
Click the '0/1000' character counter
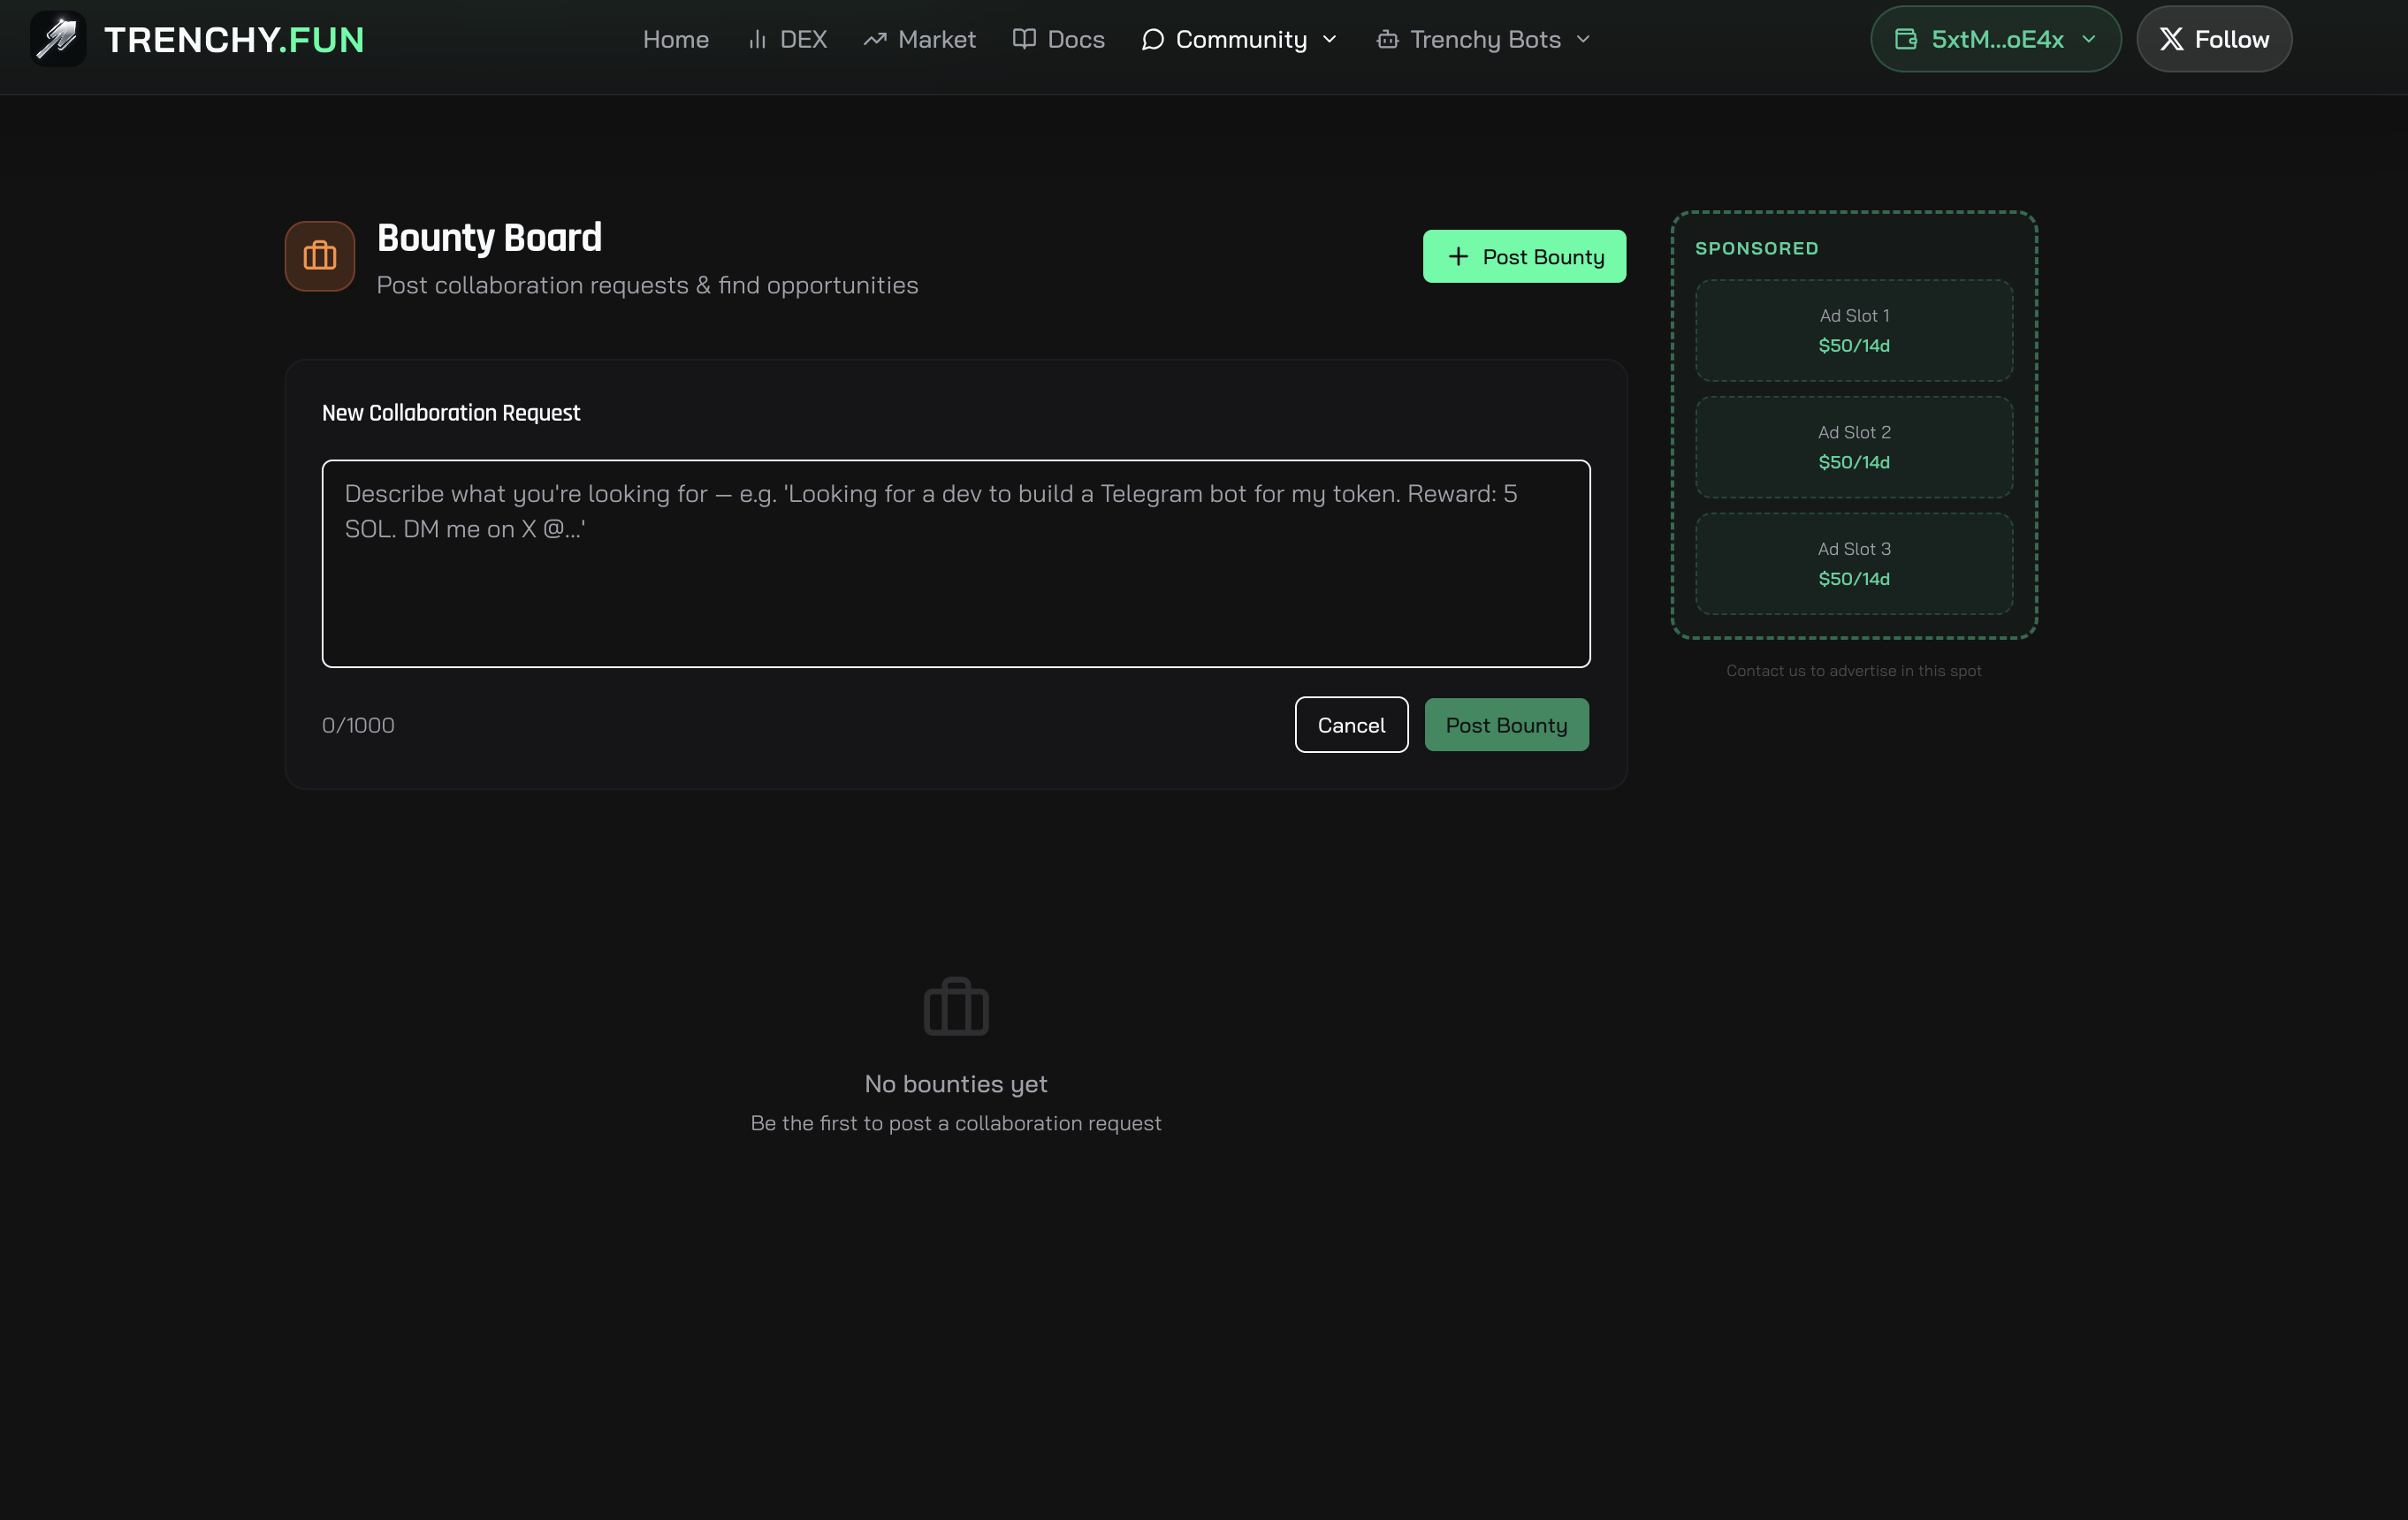point(358,725)
